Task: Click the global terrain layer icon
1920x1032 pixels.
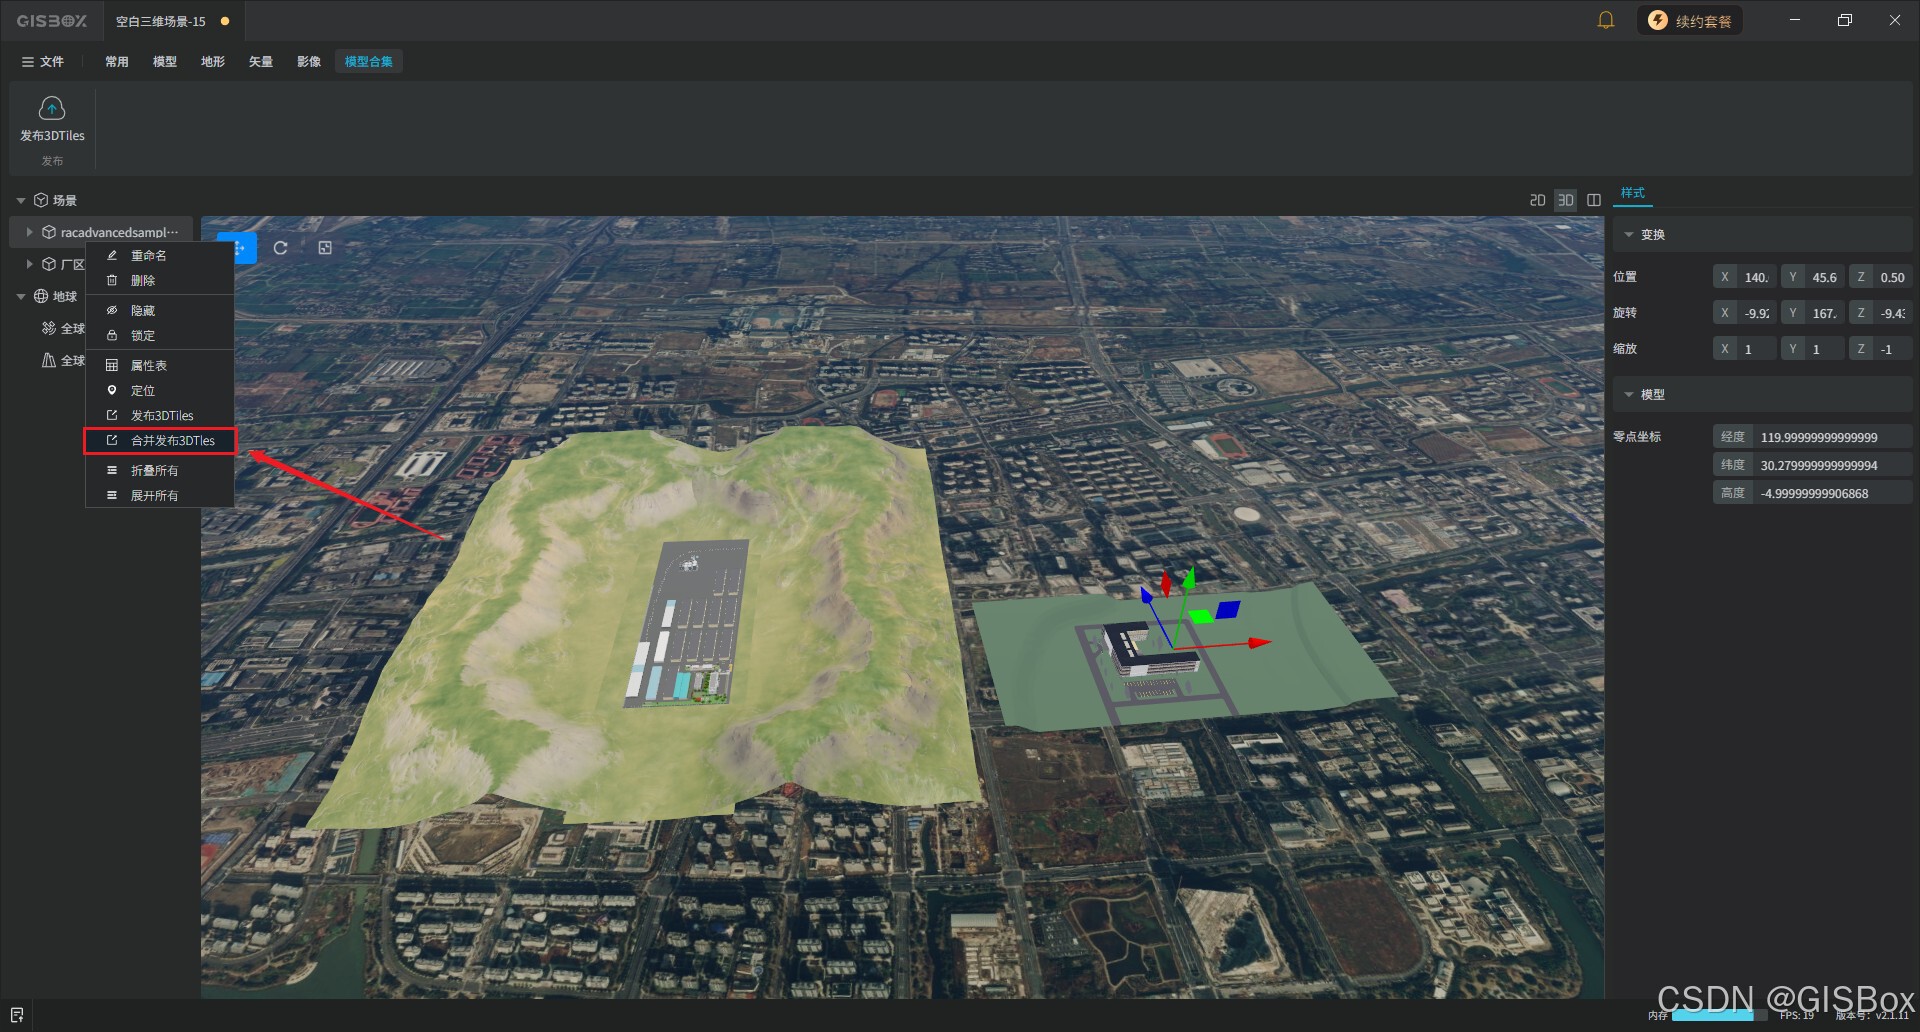Action: coord(48,360)
